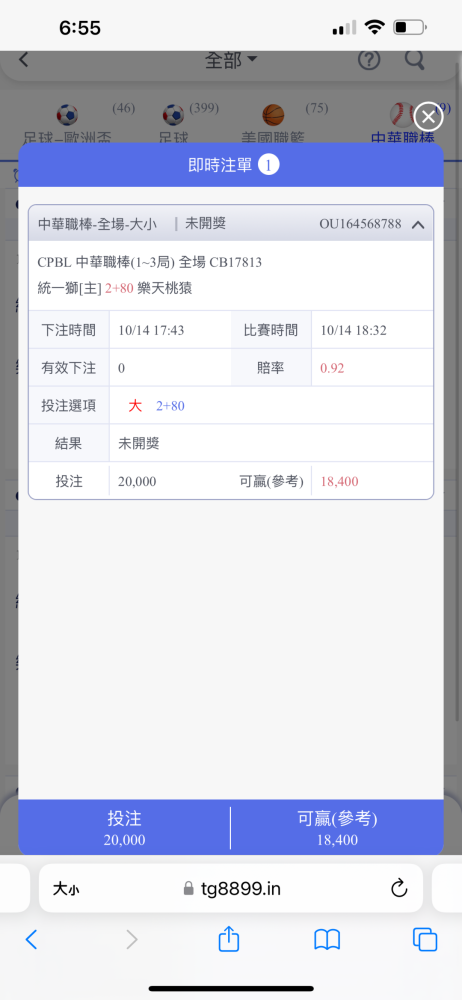The image size is (462, 1000).
Task: Tap the 可贏(參考) 18,400 footer
Action: click(338, 828)
